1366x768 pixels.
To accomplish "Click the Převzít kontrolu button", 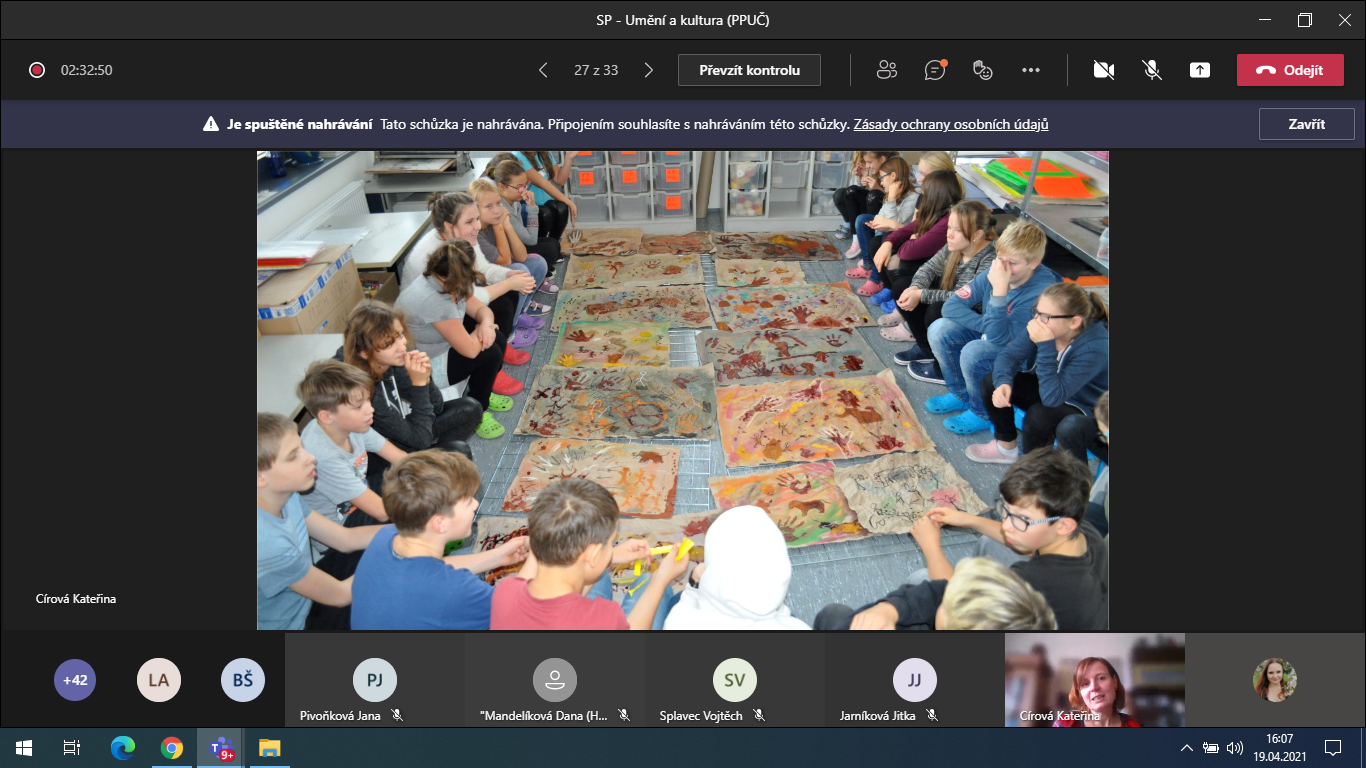I will [x=749, y=70].
